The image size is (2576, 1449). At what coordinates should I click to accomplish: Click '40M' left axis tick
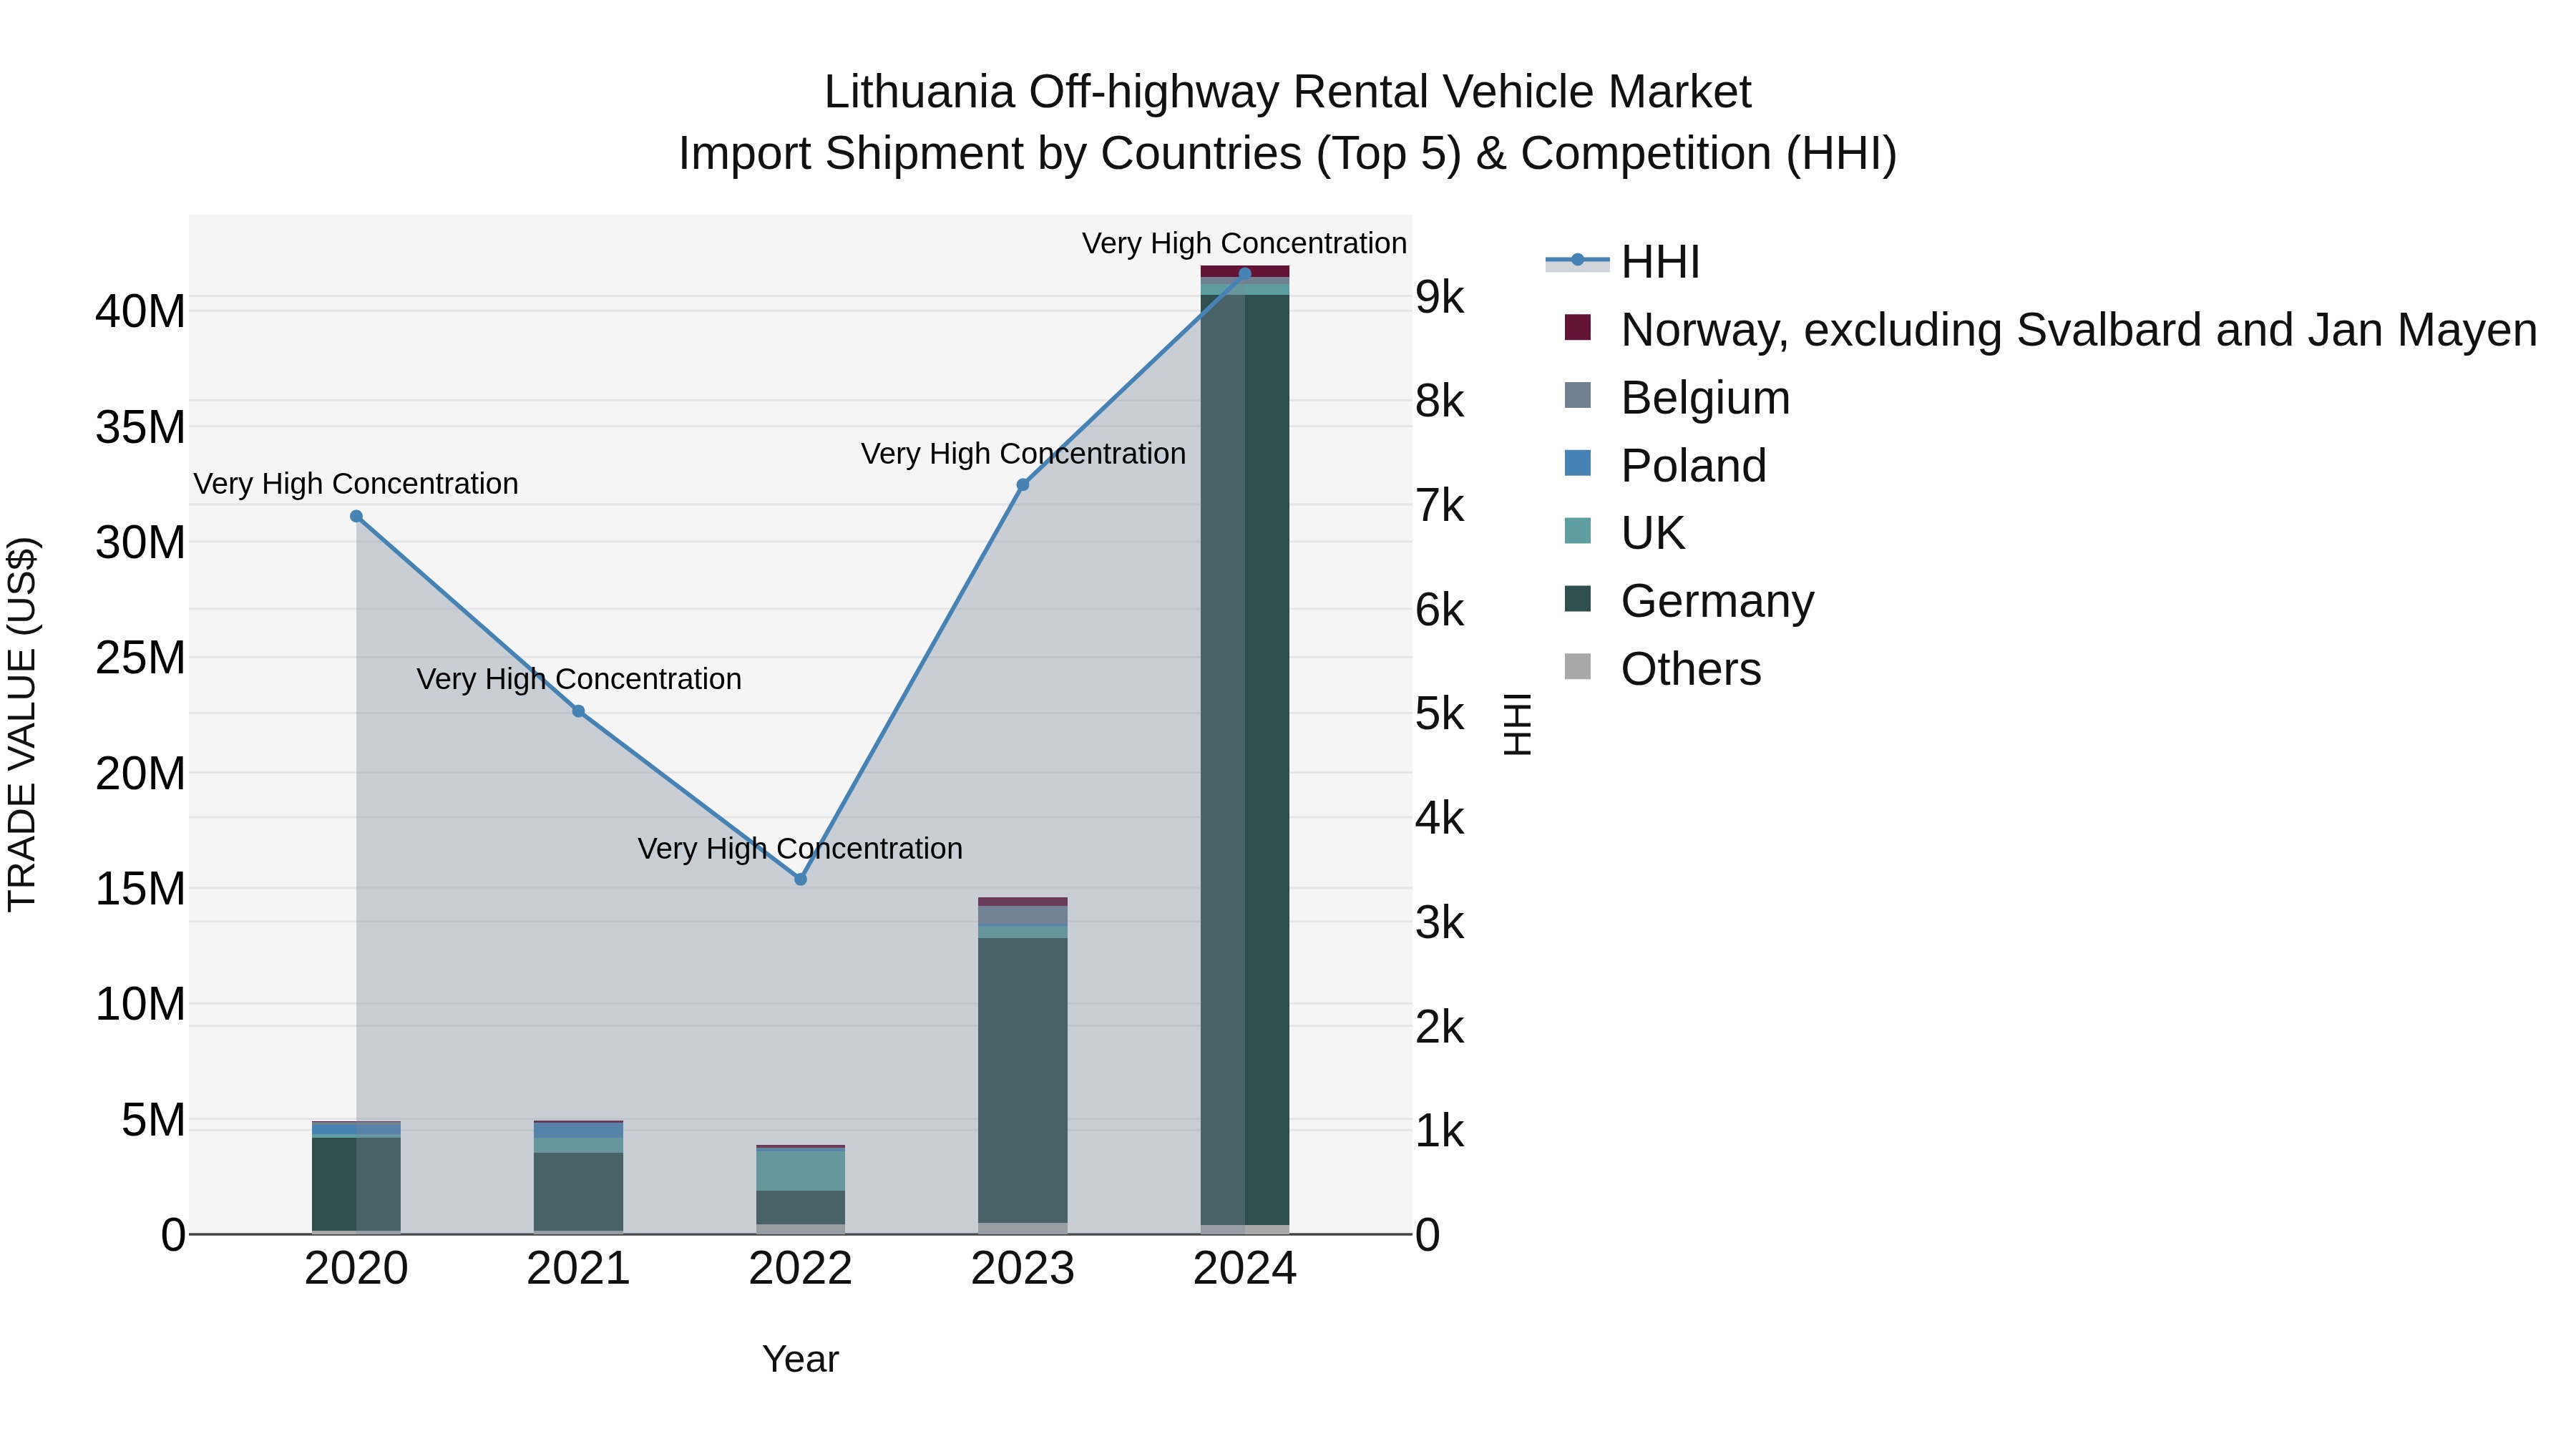140,312
